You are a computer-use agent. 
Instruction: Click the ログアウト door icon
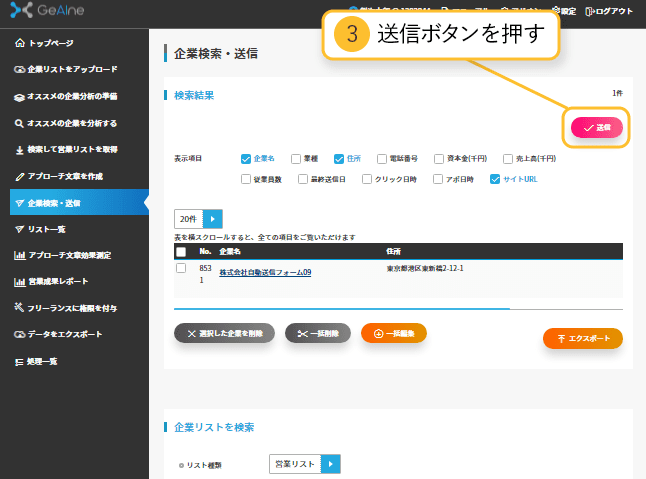tap(589, 12)
